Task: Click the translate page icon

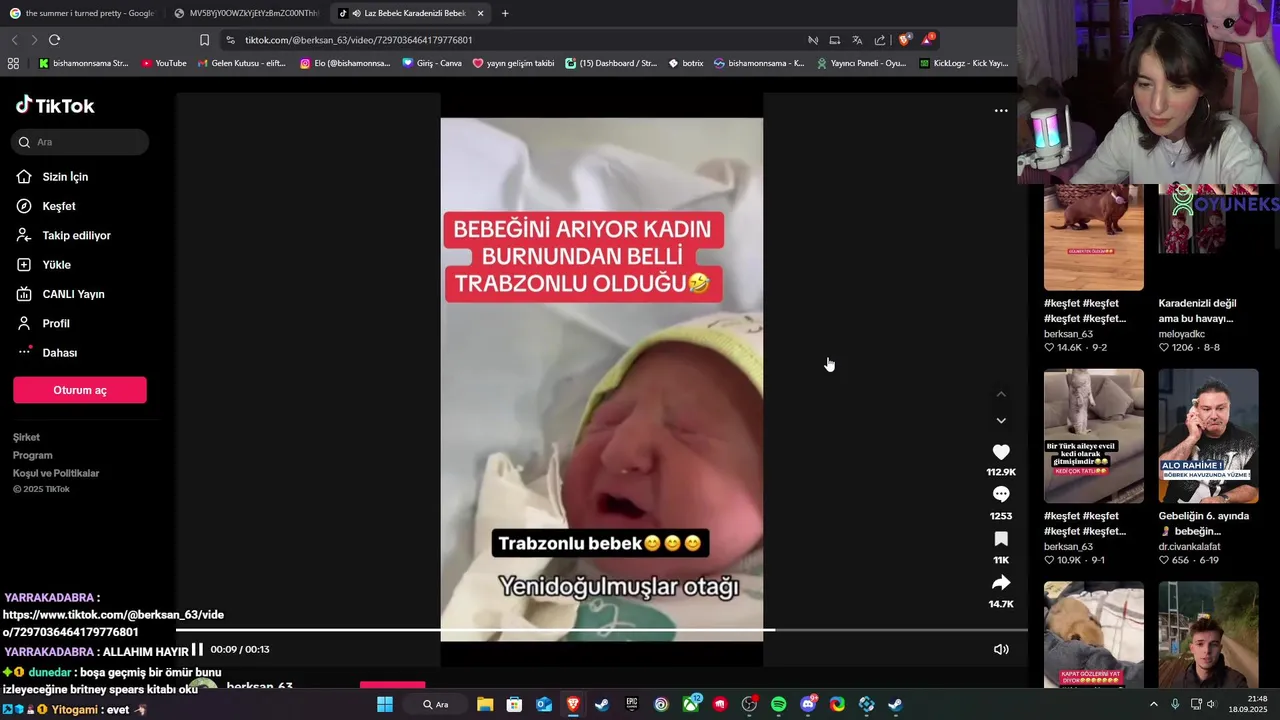Action: pyautogui.click(x=857, y=40)
